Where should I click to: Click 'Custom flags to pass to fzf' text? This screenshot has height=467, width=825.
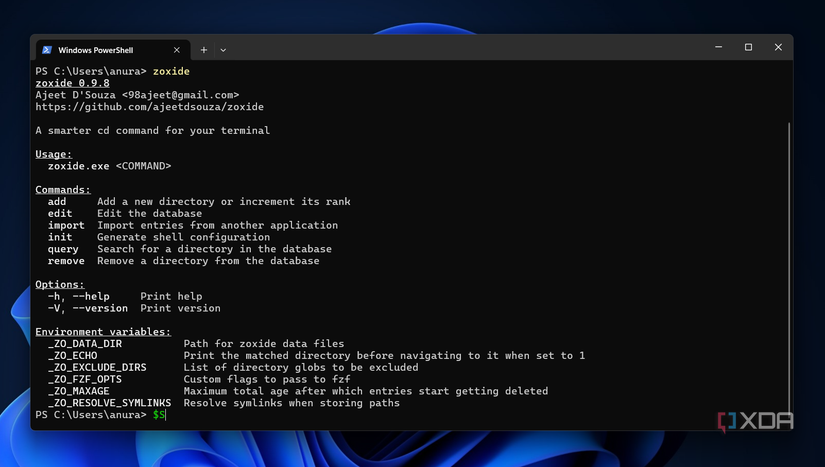click(x=267, y=379)
